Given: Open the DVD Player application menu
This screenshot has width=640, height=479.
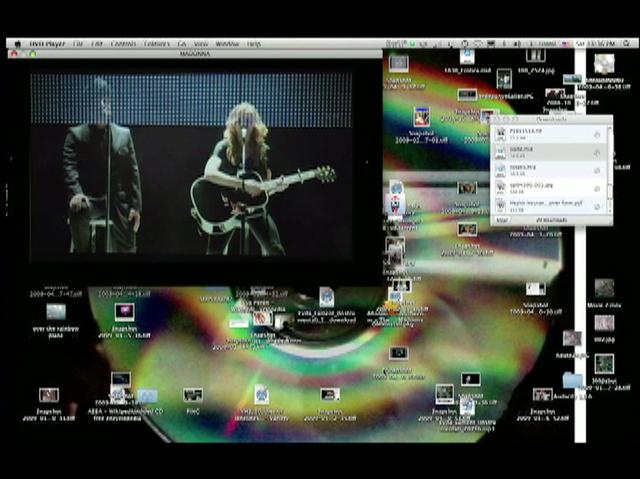Looking at the screenshot, I should pos(47,44).
